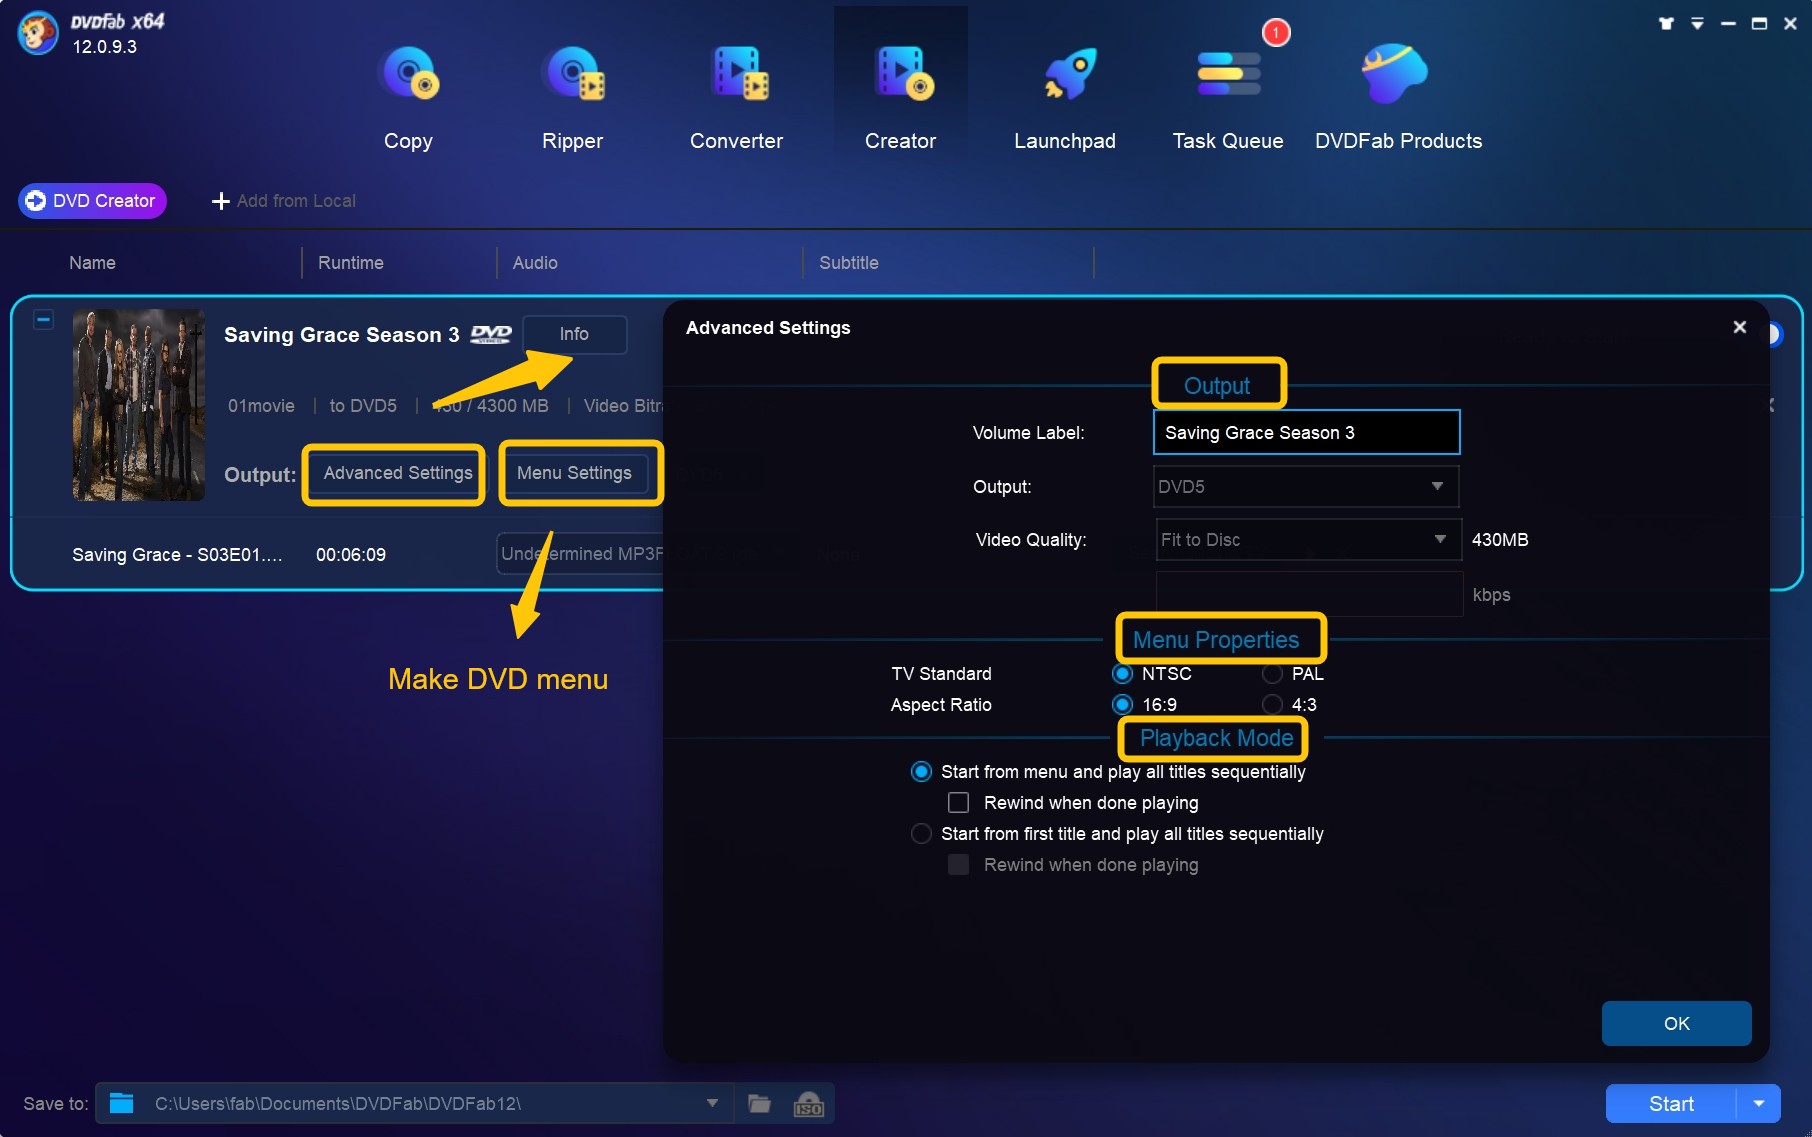
Task: Click the 430MB size value
Action: pyautogui.click(x=1500, y=540)
